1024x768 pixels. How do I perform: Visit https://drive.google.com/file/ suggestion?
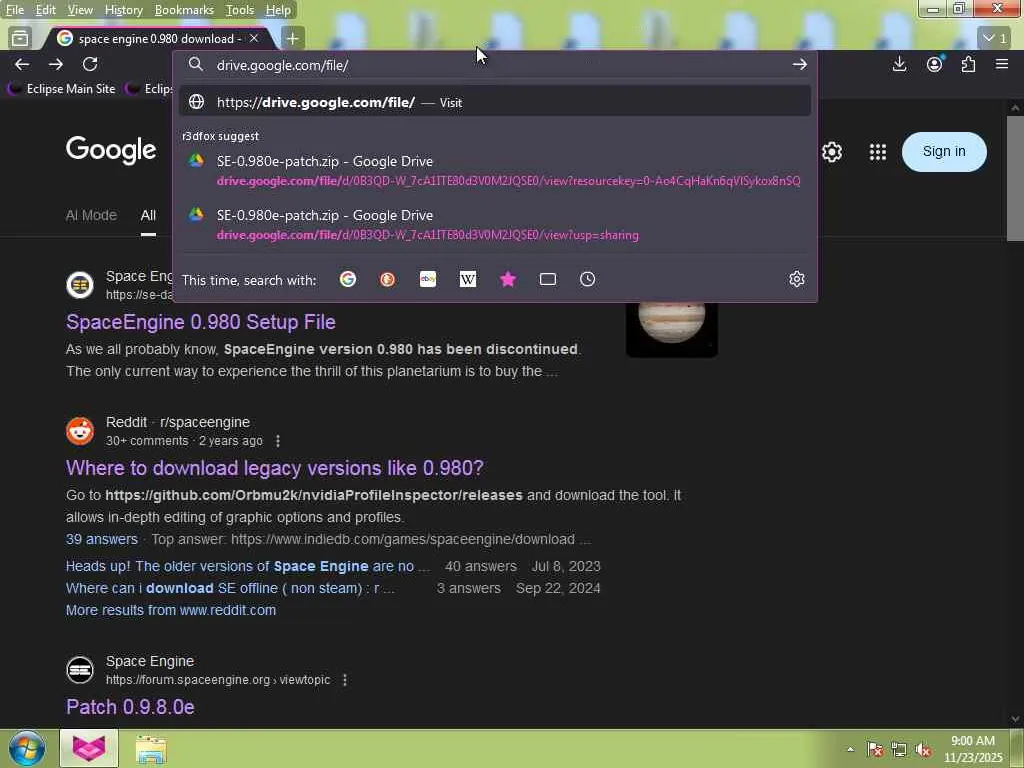coord(495,102)
